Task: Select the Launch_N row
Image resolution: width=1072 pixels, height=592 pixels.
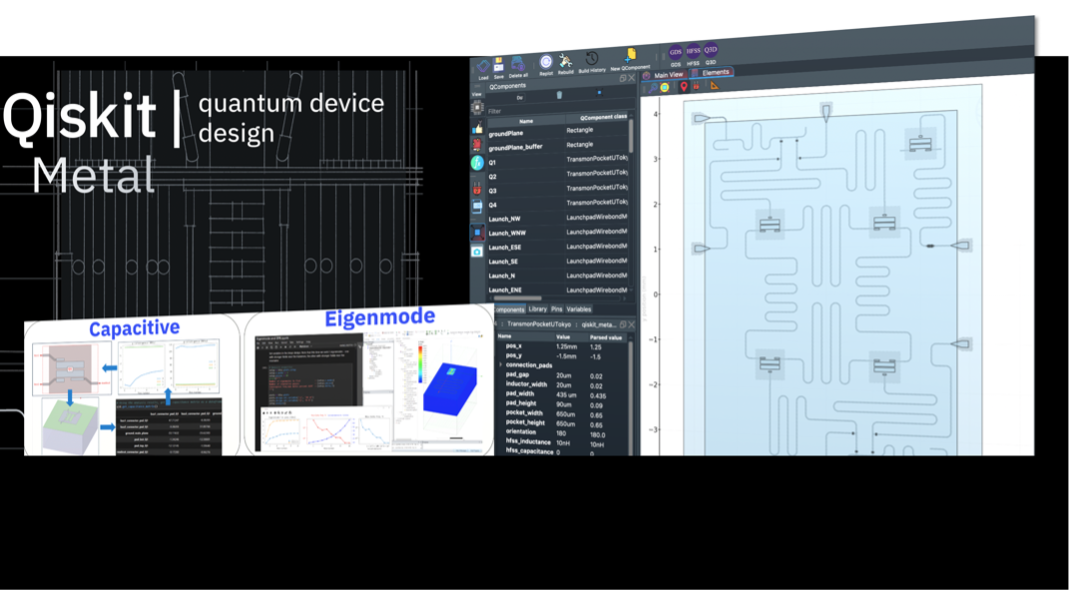Action: point(557,275)
